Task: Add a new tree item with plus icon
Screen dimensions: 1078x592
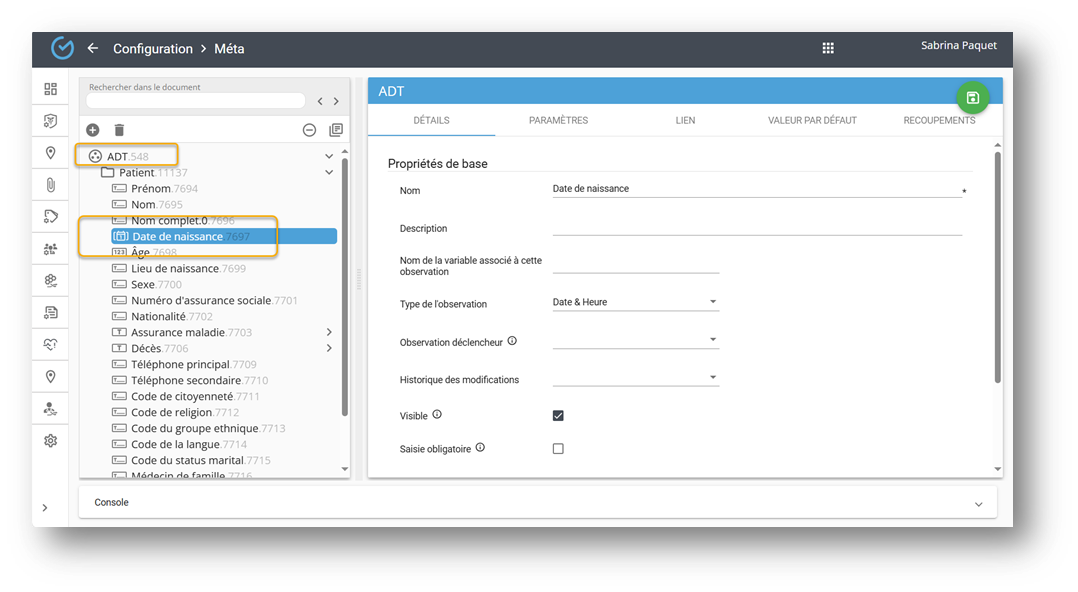Action: pos(93,130)
